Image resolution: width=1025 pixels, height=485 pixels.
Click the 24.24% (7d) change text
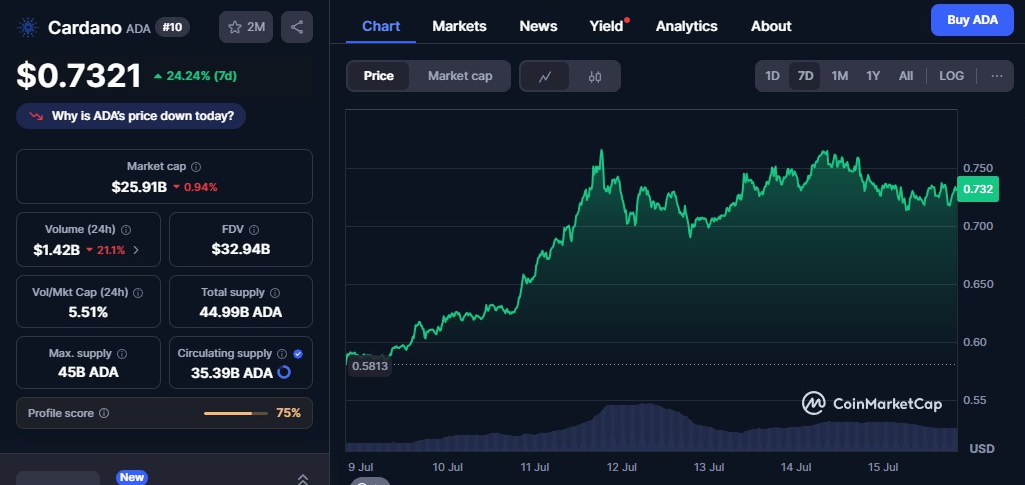coord(203,76)
